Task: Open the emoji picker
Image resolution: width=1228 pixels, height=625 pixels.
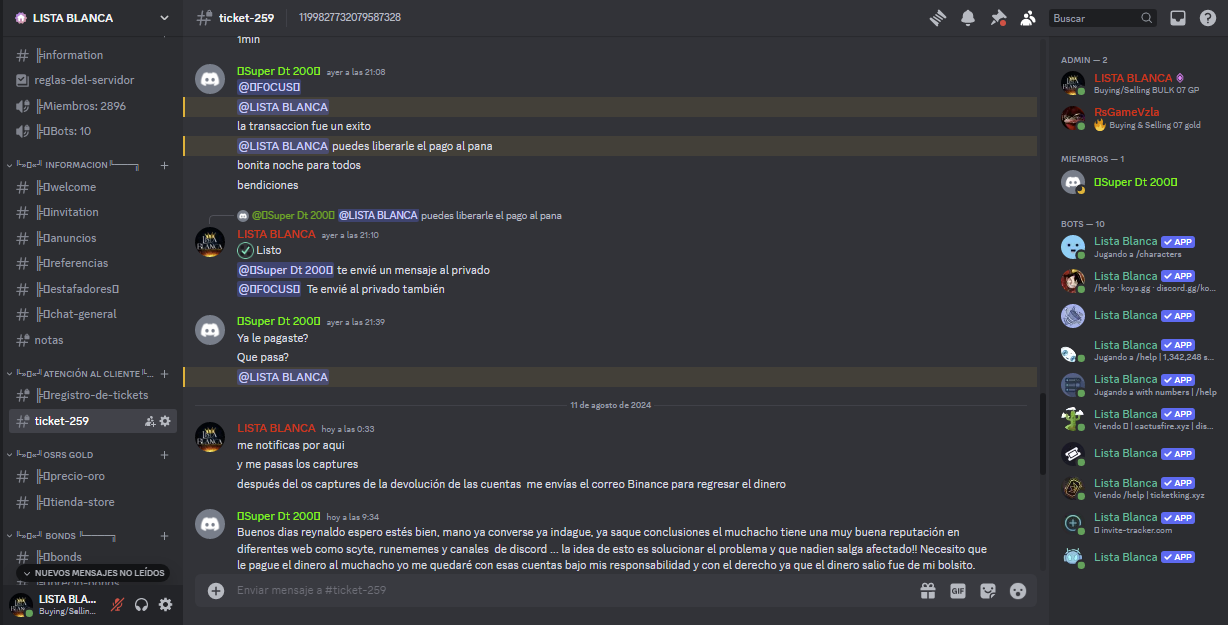Action: (x=1018, y=590)
